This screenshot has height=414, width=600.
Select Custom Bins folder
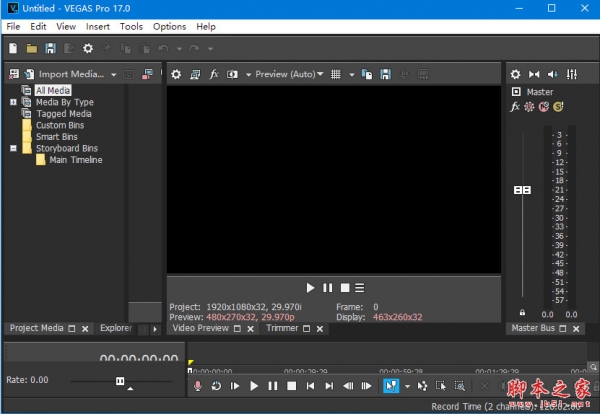coord(60,125)
